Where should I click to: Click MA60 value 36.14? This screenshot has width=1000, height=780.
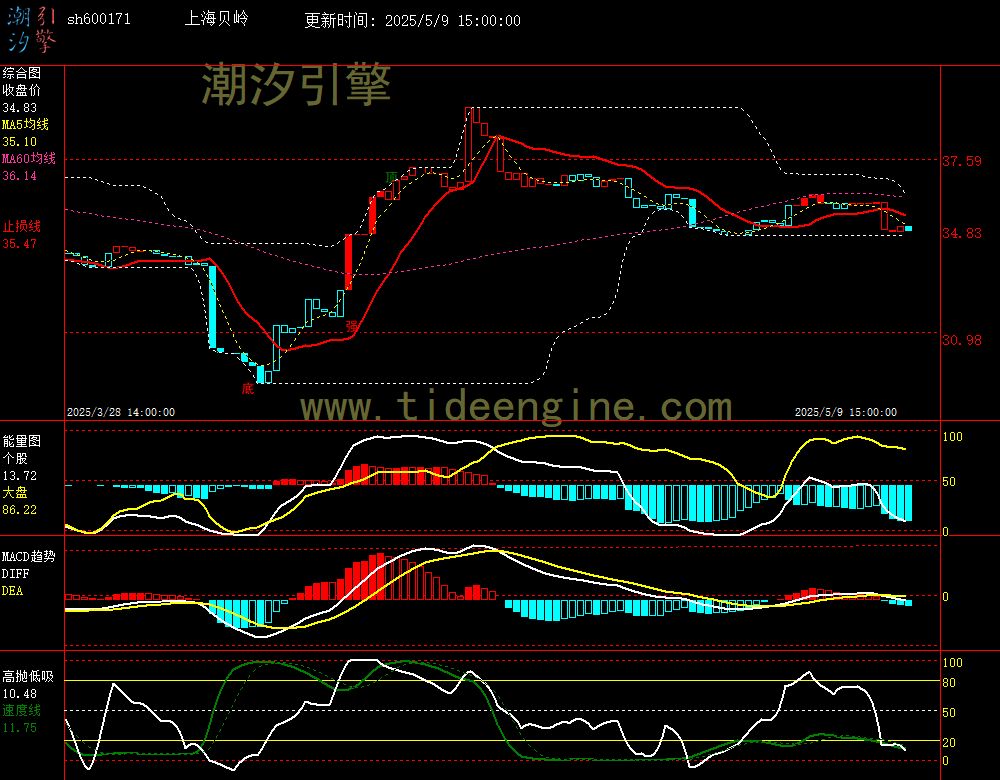(20, 175)
